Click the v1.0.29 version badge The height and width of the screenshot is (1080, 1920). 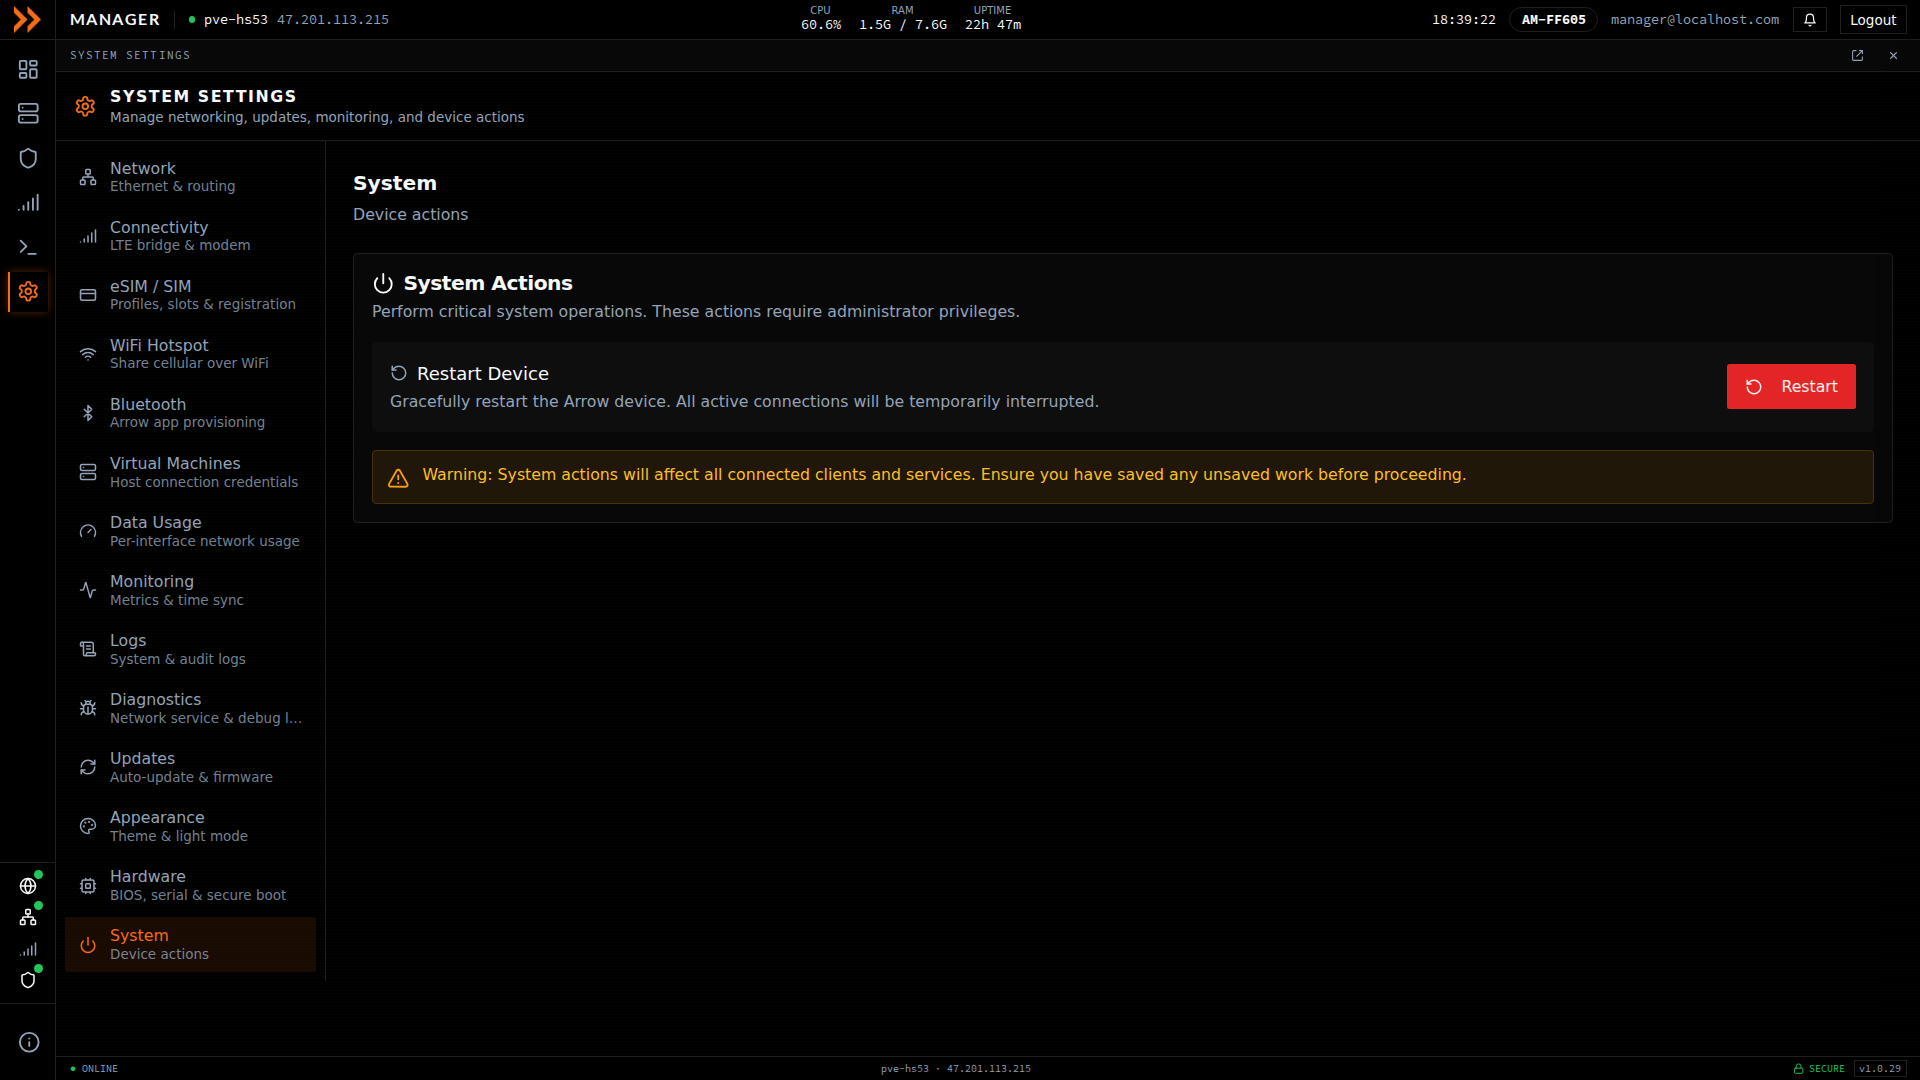pos(1880,1069)
